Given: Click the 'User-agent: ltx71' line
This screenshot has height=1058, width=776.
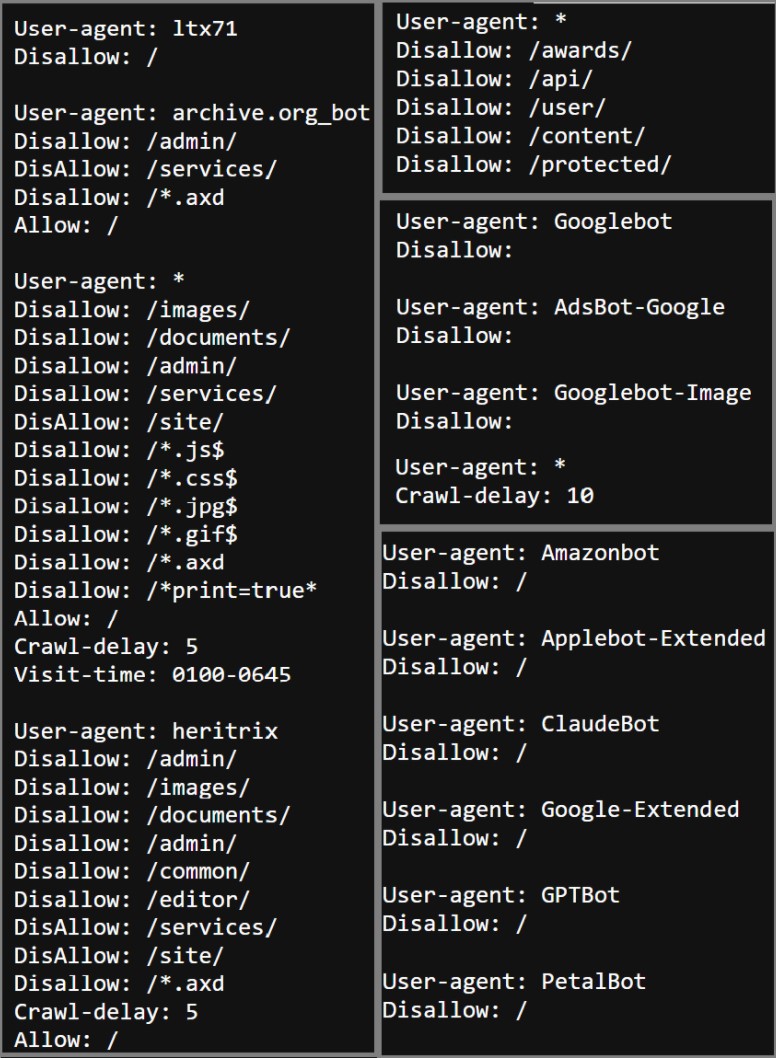Looking at the screenshot, I should (x=126, y=28).
